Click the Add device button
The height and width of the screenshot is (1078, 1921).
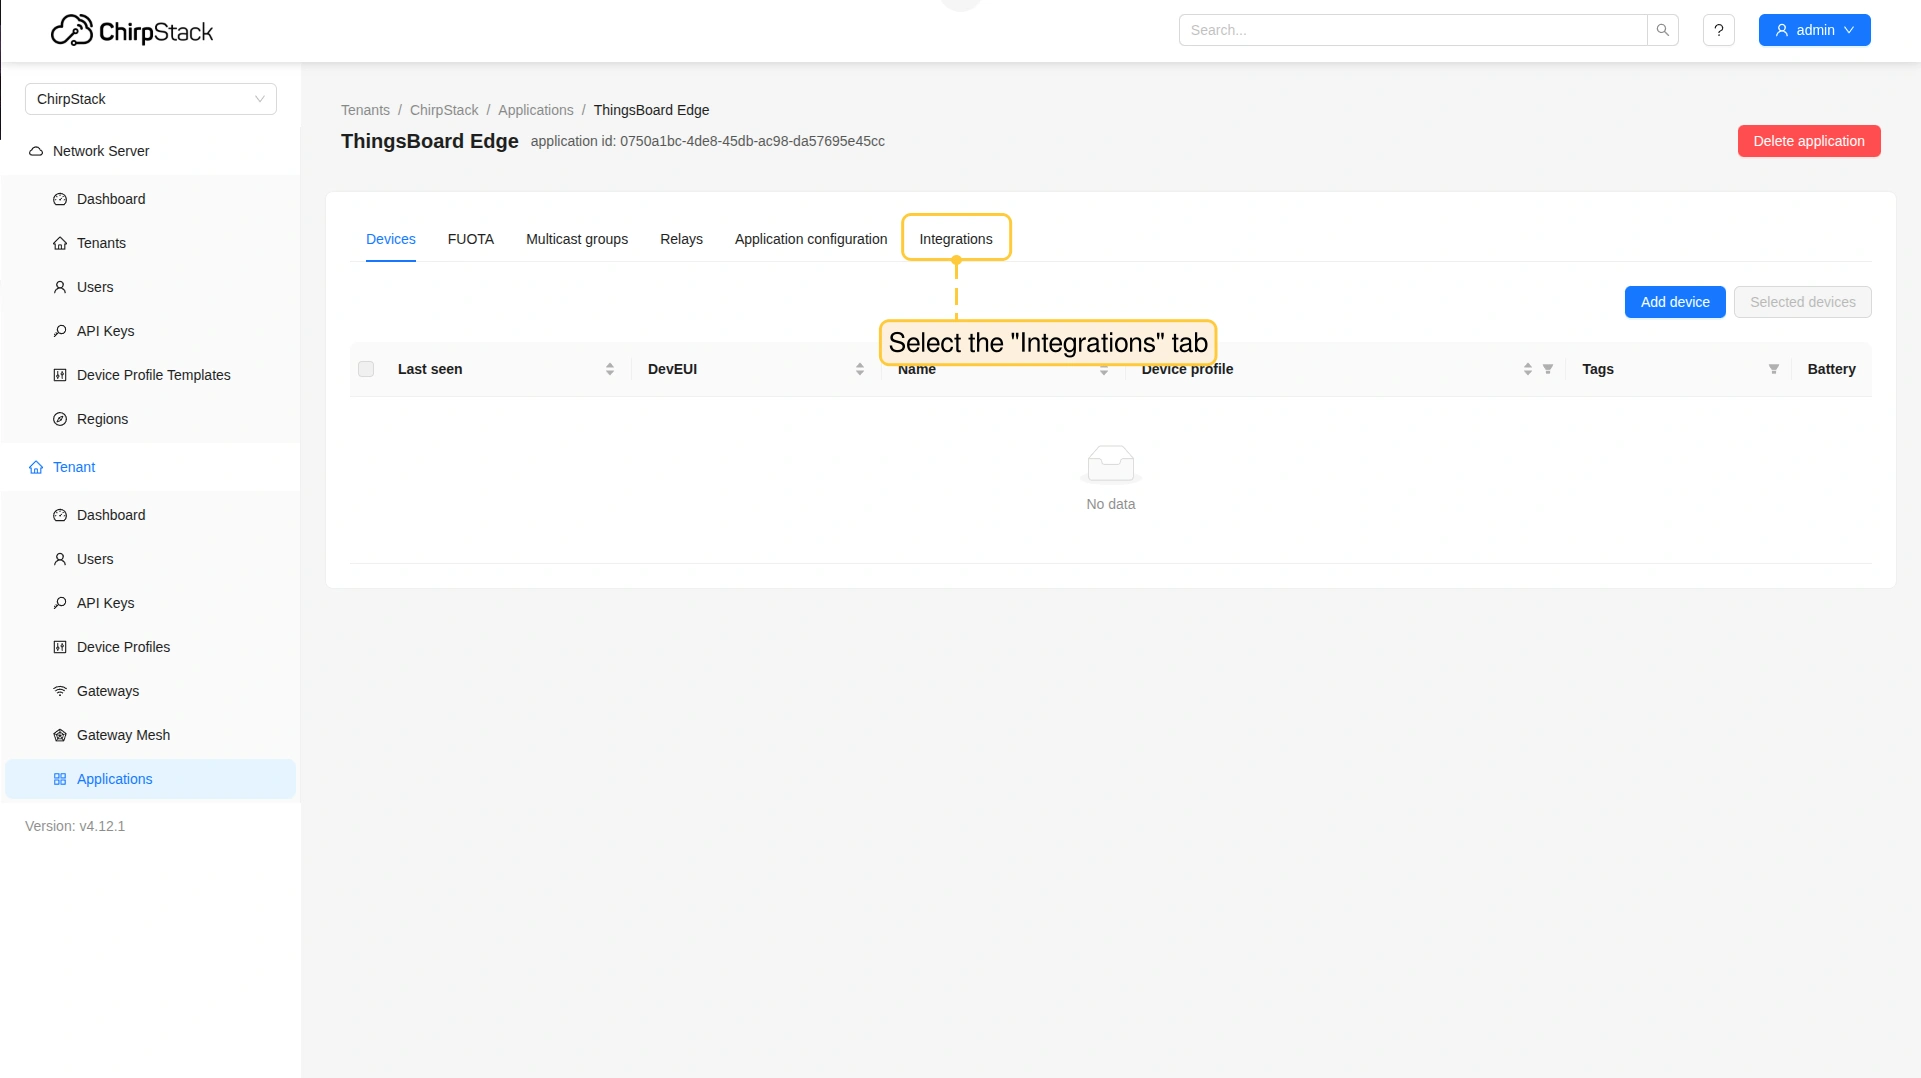pos(1674,302)
